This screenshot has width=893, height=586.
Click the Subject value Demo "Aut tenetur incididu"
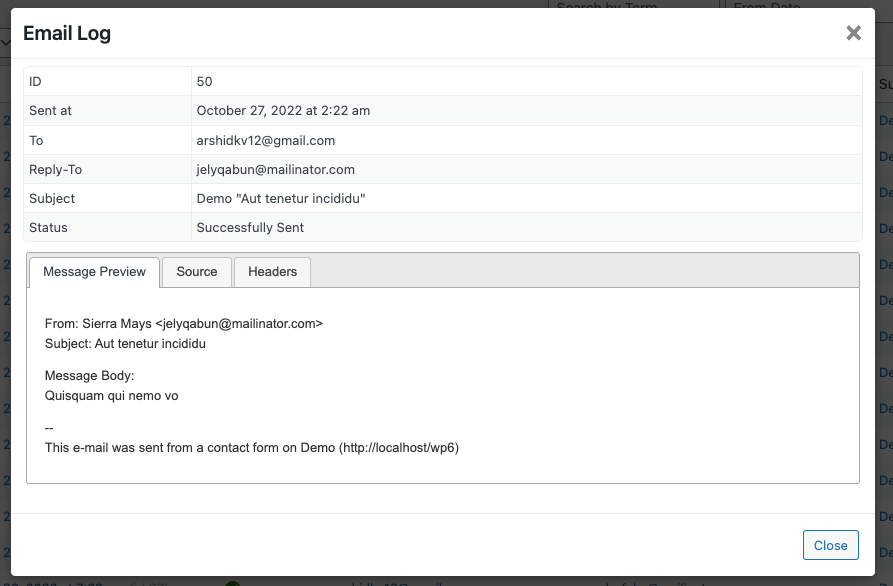coord(281,198)
